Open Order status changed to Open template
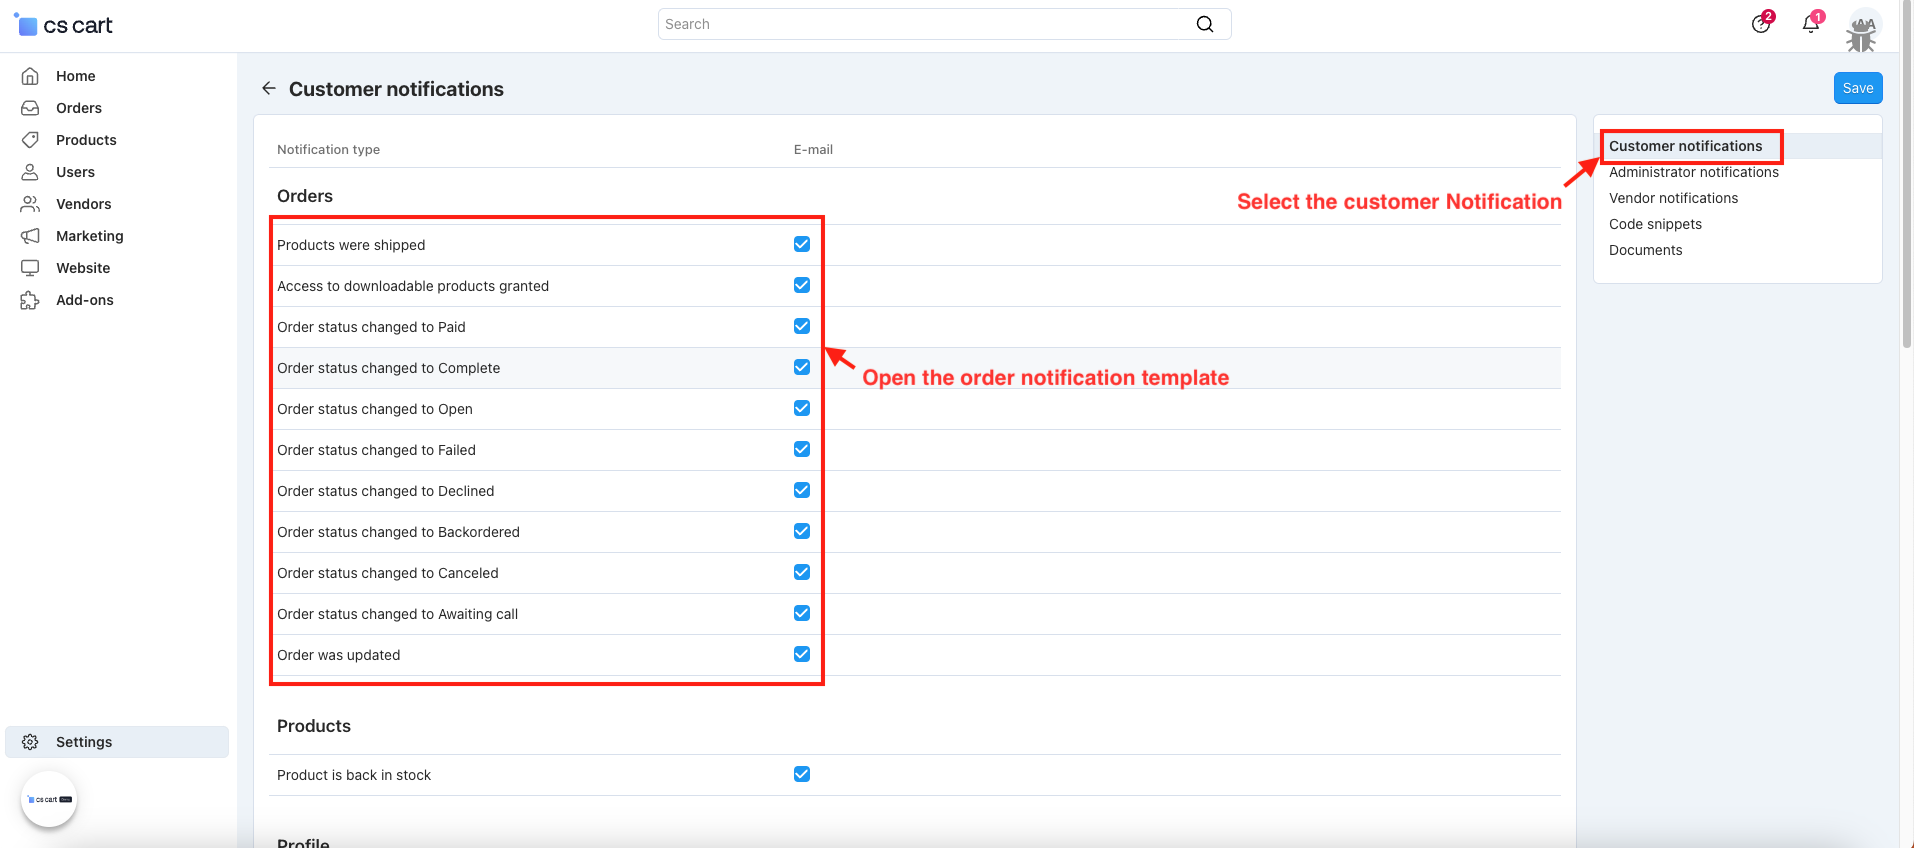The image size is (1914, 848). click(375, 409)
